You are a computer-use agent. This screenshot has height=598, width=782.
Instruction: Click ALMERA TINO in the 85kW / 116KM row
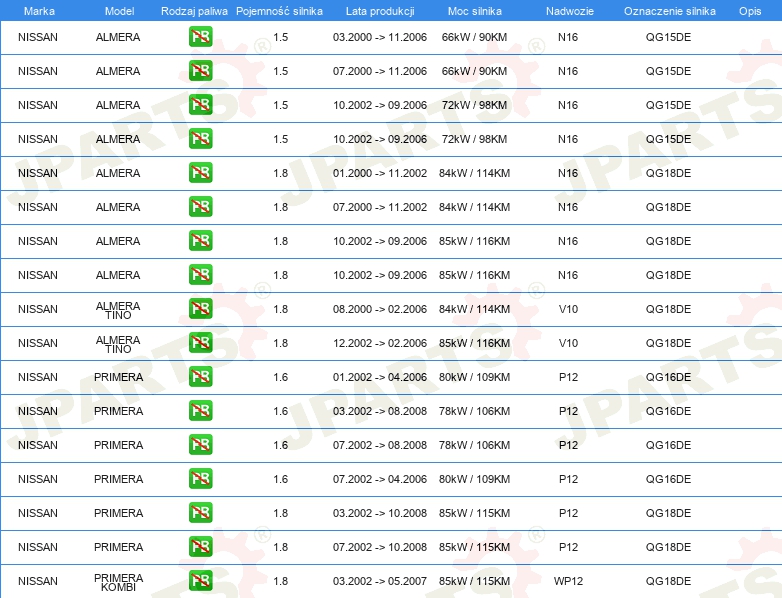(x=118, y=344)
